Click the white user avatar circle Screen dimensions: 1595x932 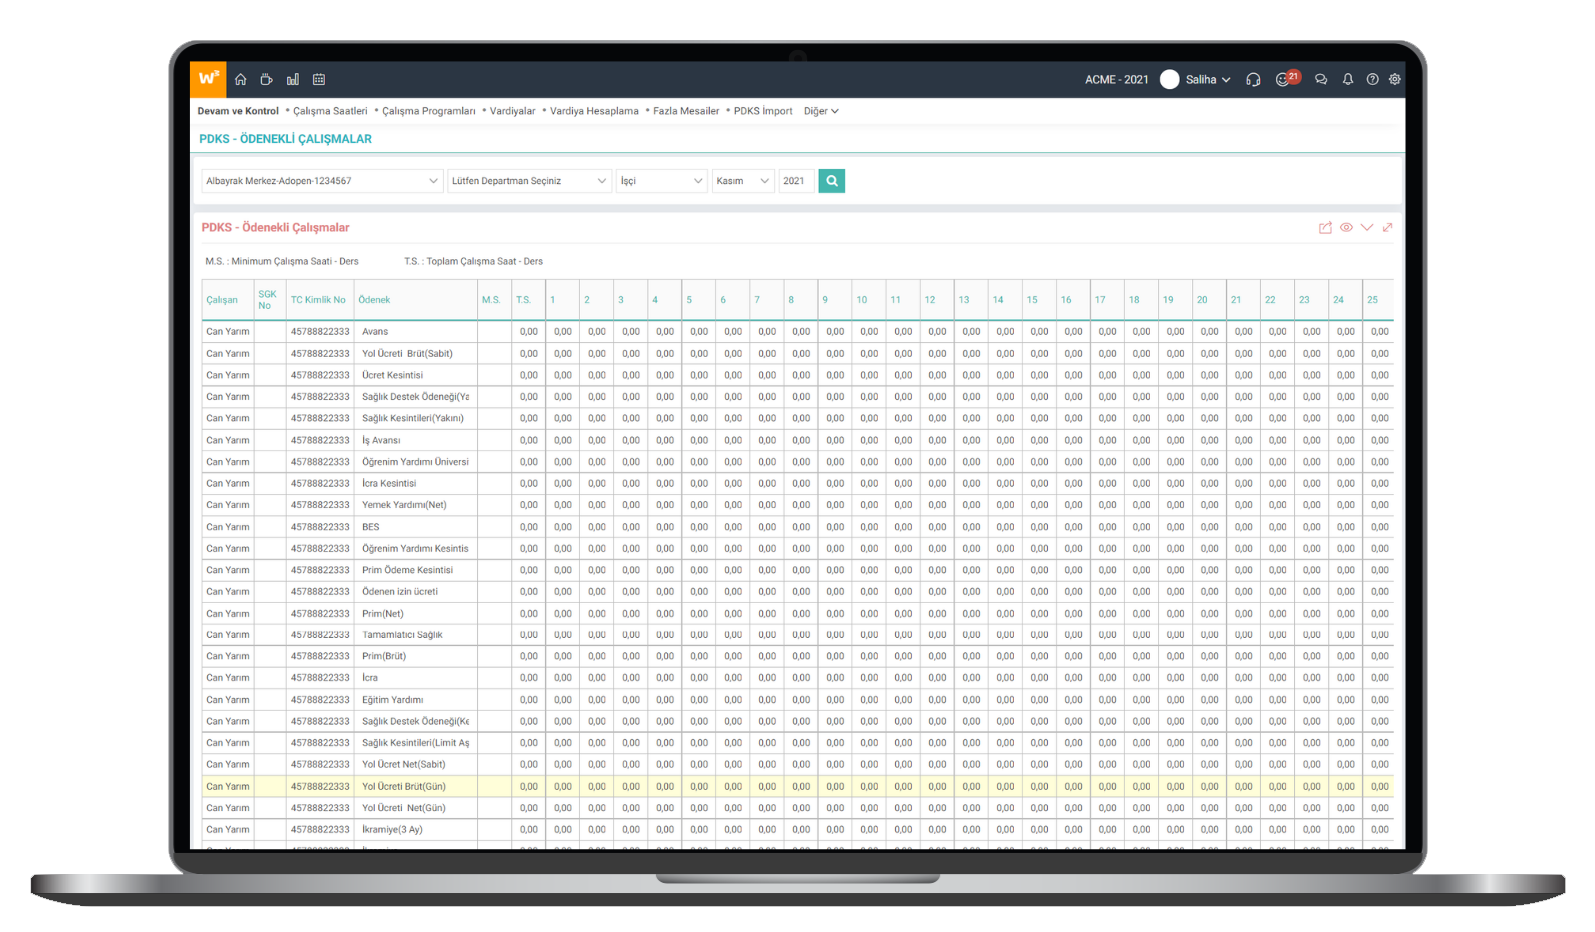(1169, 79)
